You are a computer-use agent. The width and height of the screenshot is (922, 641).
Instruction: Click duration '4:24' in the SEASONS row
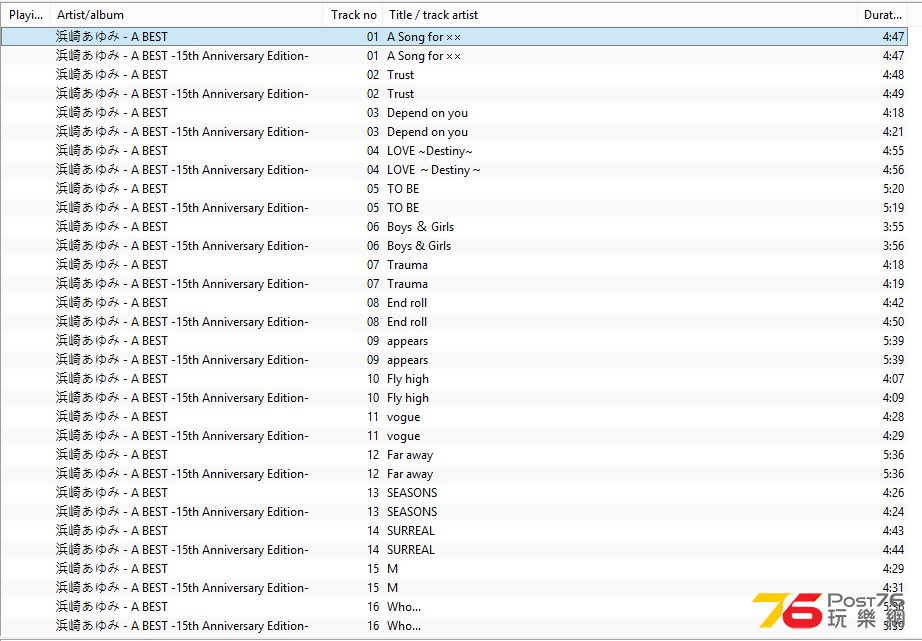tap(893, 512)
